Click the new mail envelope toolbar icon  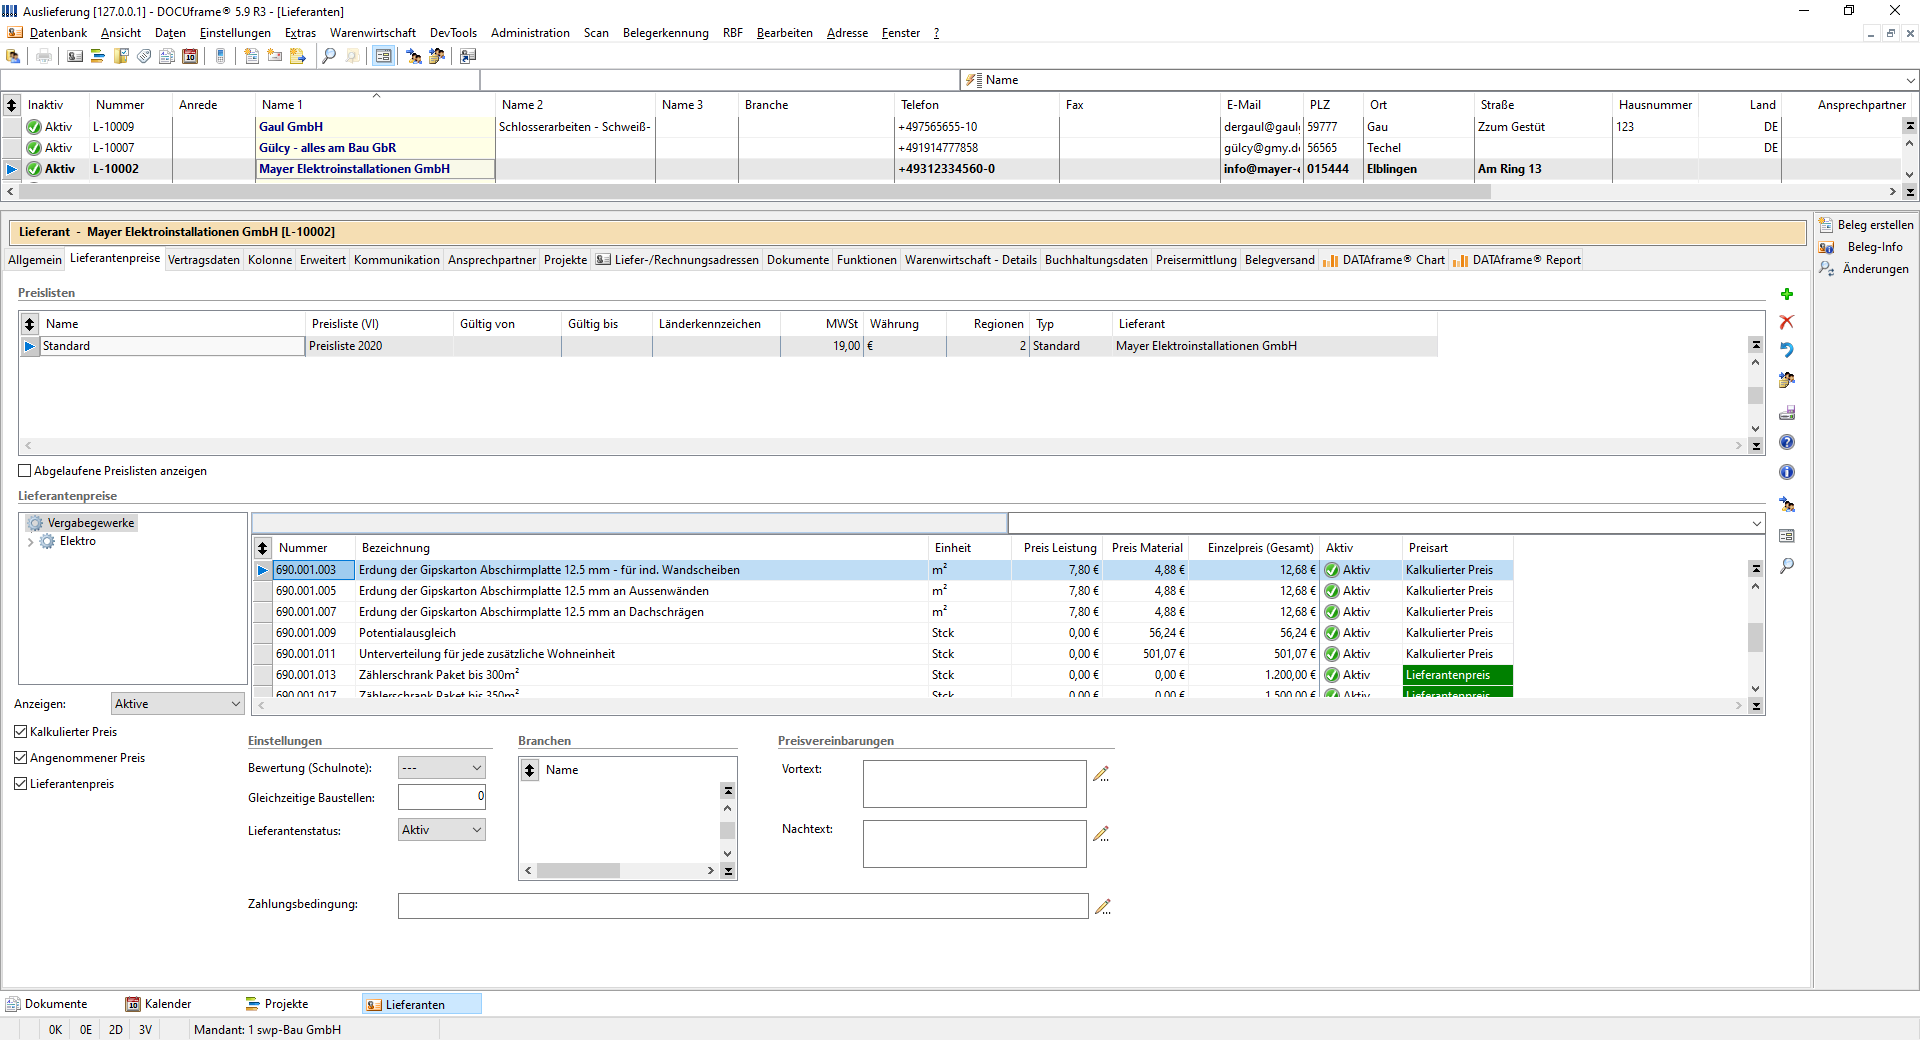point(275,56)
